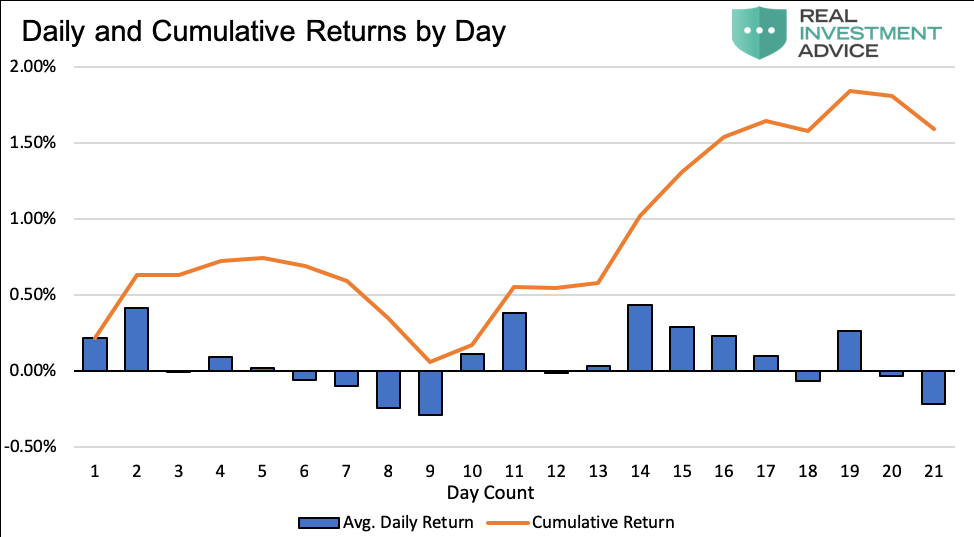
Task: Click the Day 2 blue bar
Action: (137, 339)
